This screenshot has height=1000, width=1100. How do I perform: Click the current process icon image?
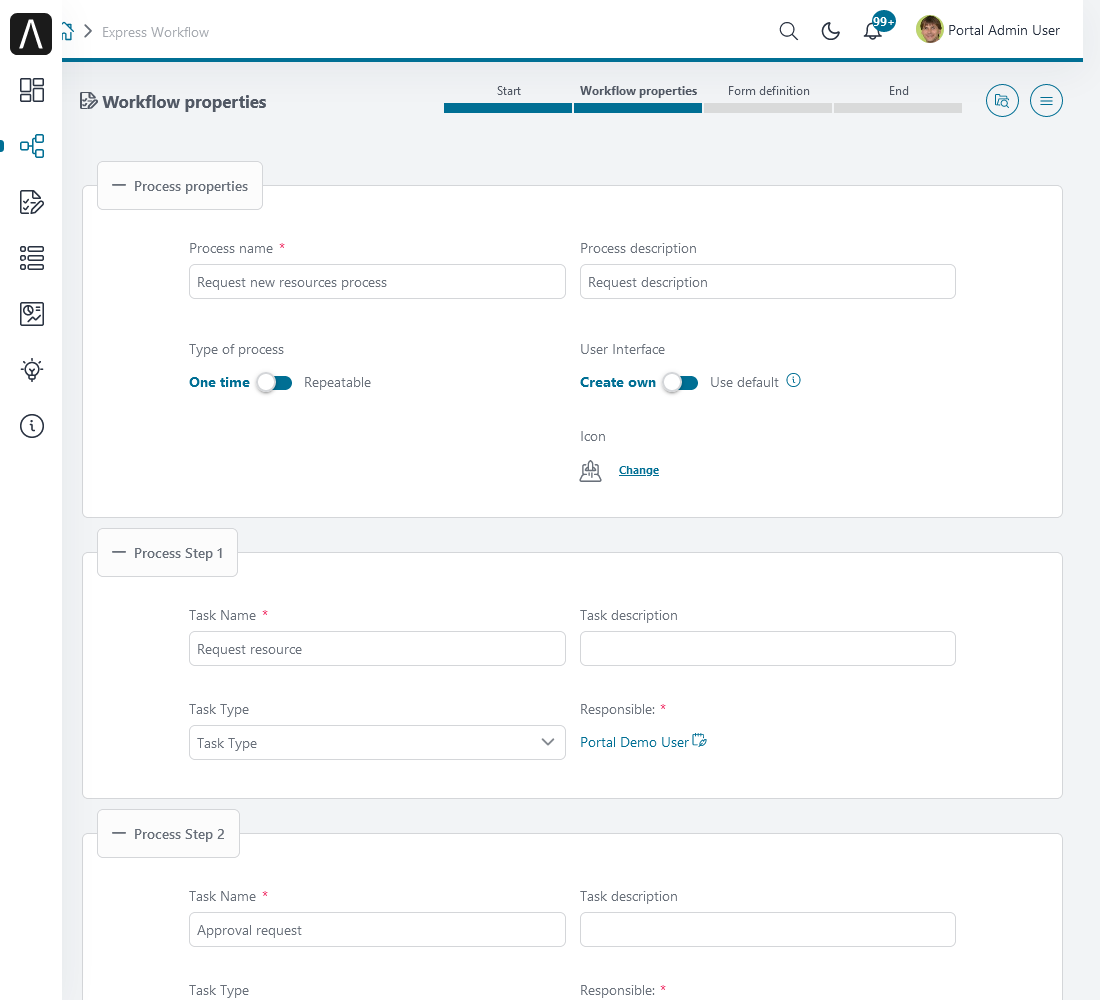click(591, 470)
